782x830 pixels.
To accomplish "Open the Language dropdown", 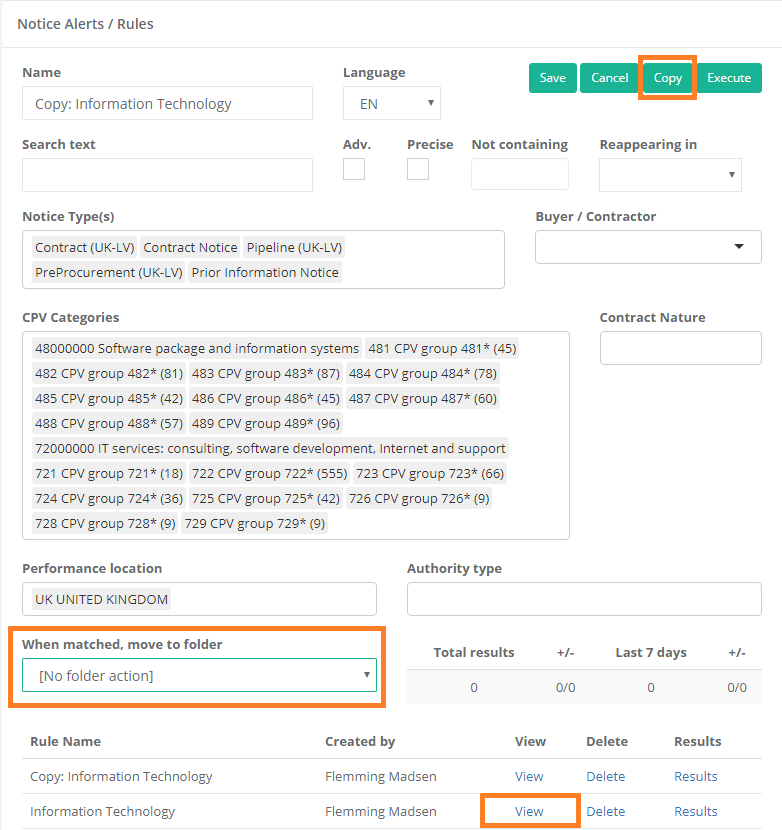I will click(391, 103).
